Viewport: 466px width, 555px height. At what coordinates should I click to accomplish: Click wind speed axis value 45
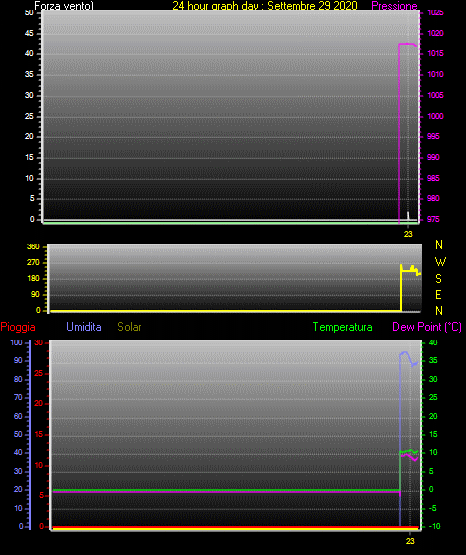[29, 33]
